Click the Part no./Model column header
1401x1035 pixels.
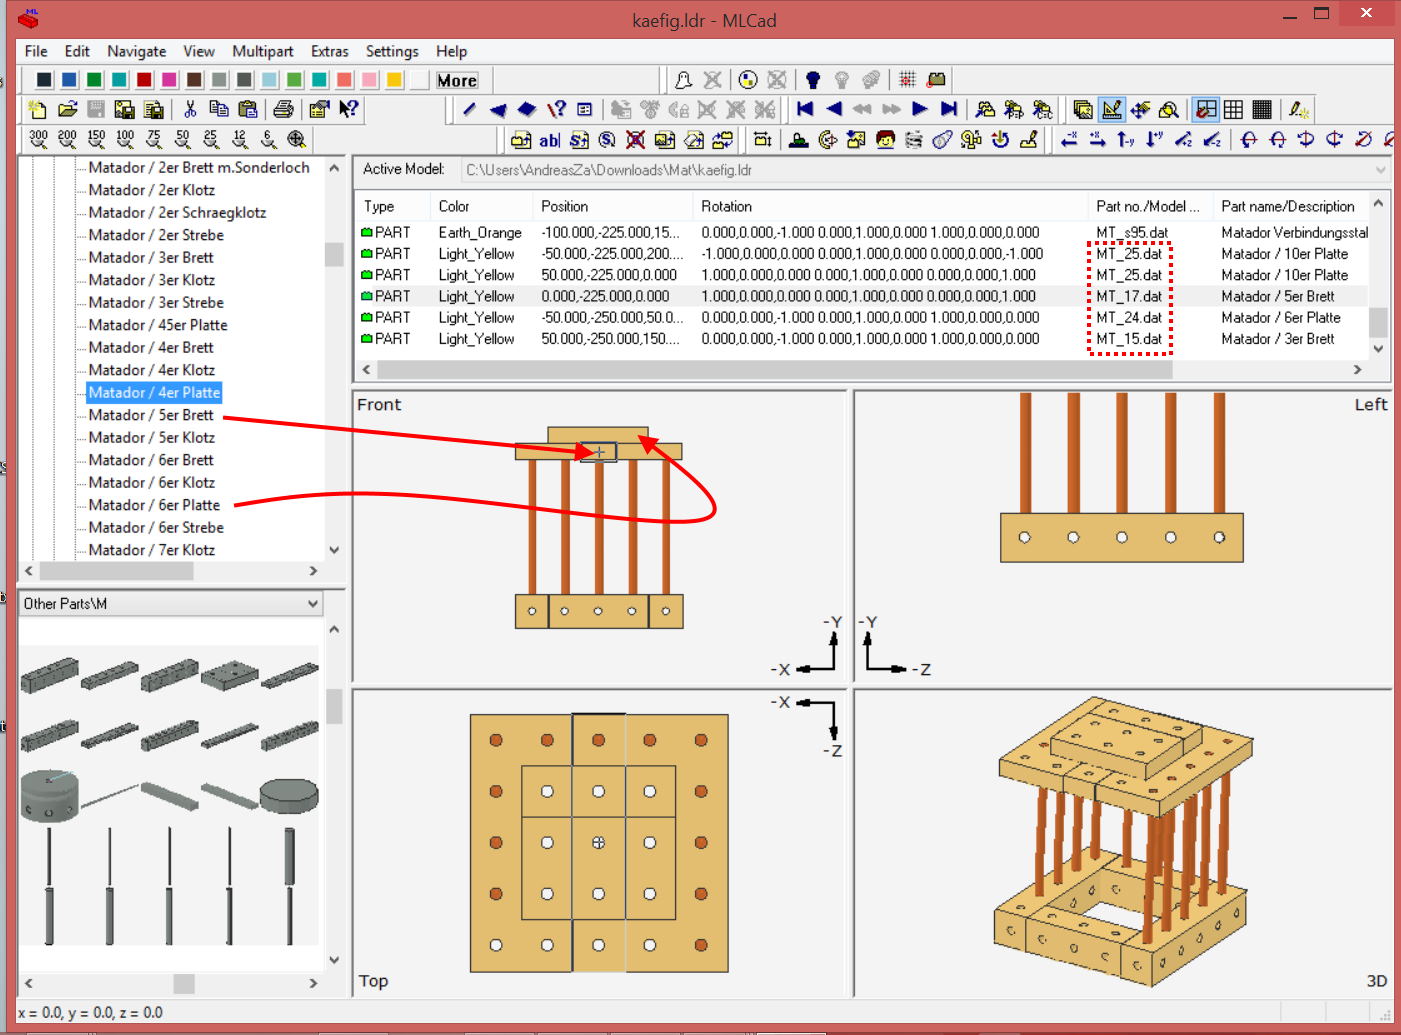tap(1150, 206)
